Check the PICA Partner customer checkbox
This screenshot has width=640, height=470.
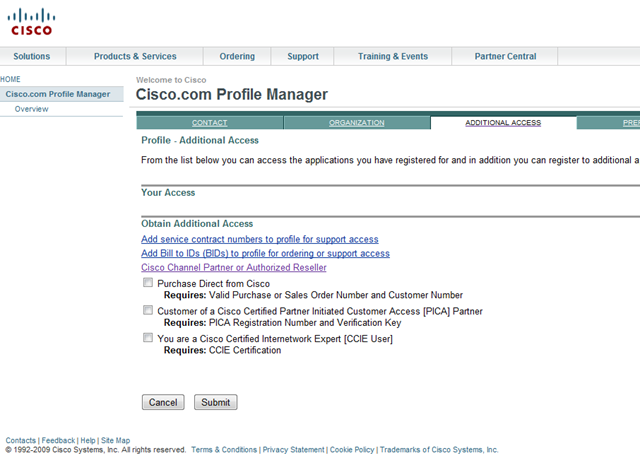(148, 310)
